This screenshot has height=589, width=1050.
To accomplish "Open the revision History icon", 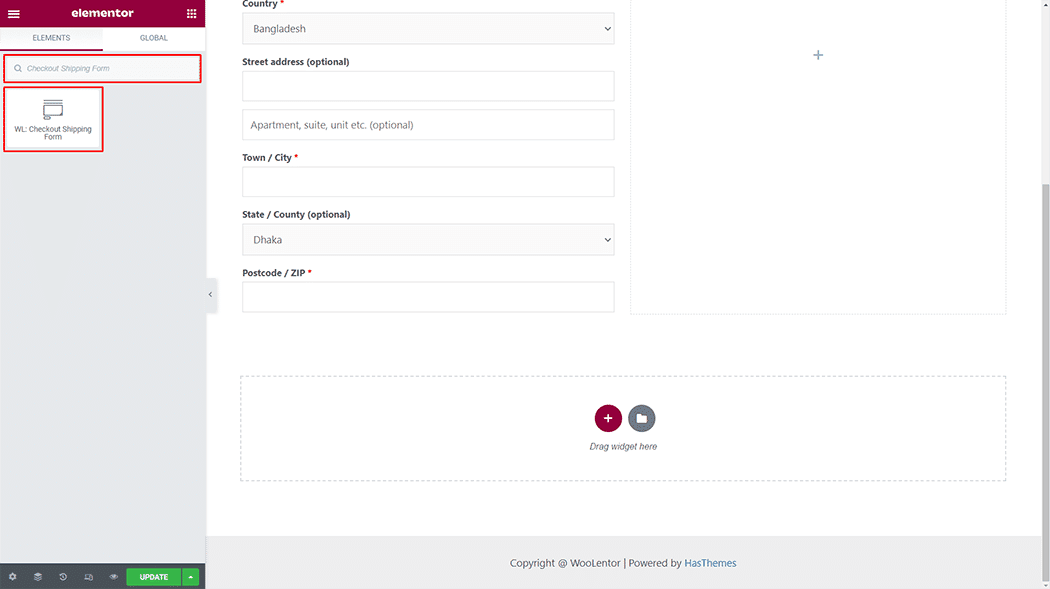I will (63, 577).
